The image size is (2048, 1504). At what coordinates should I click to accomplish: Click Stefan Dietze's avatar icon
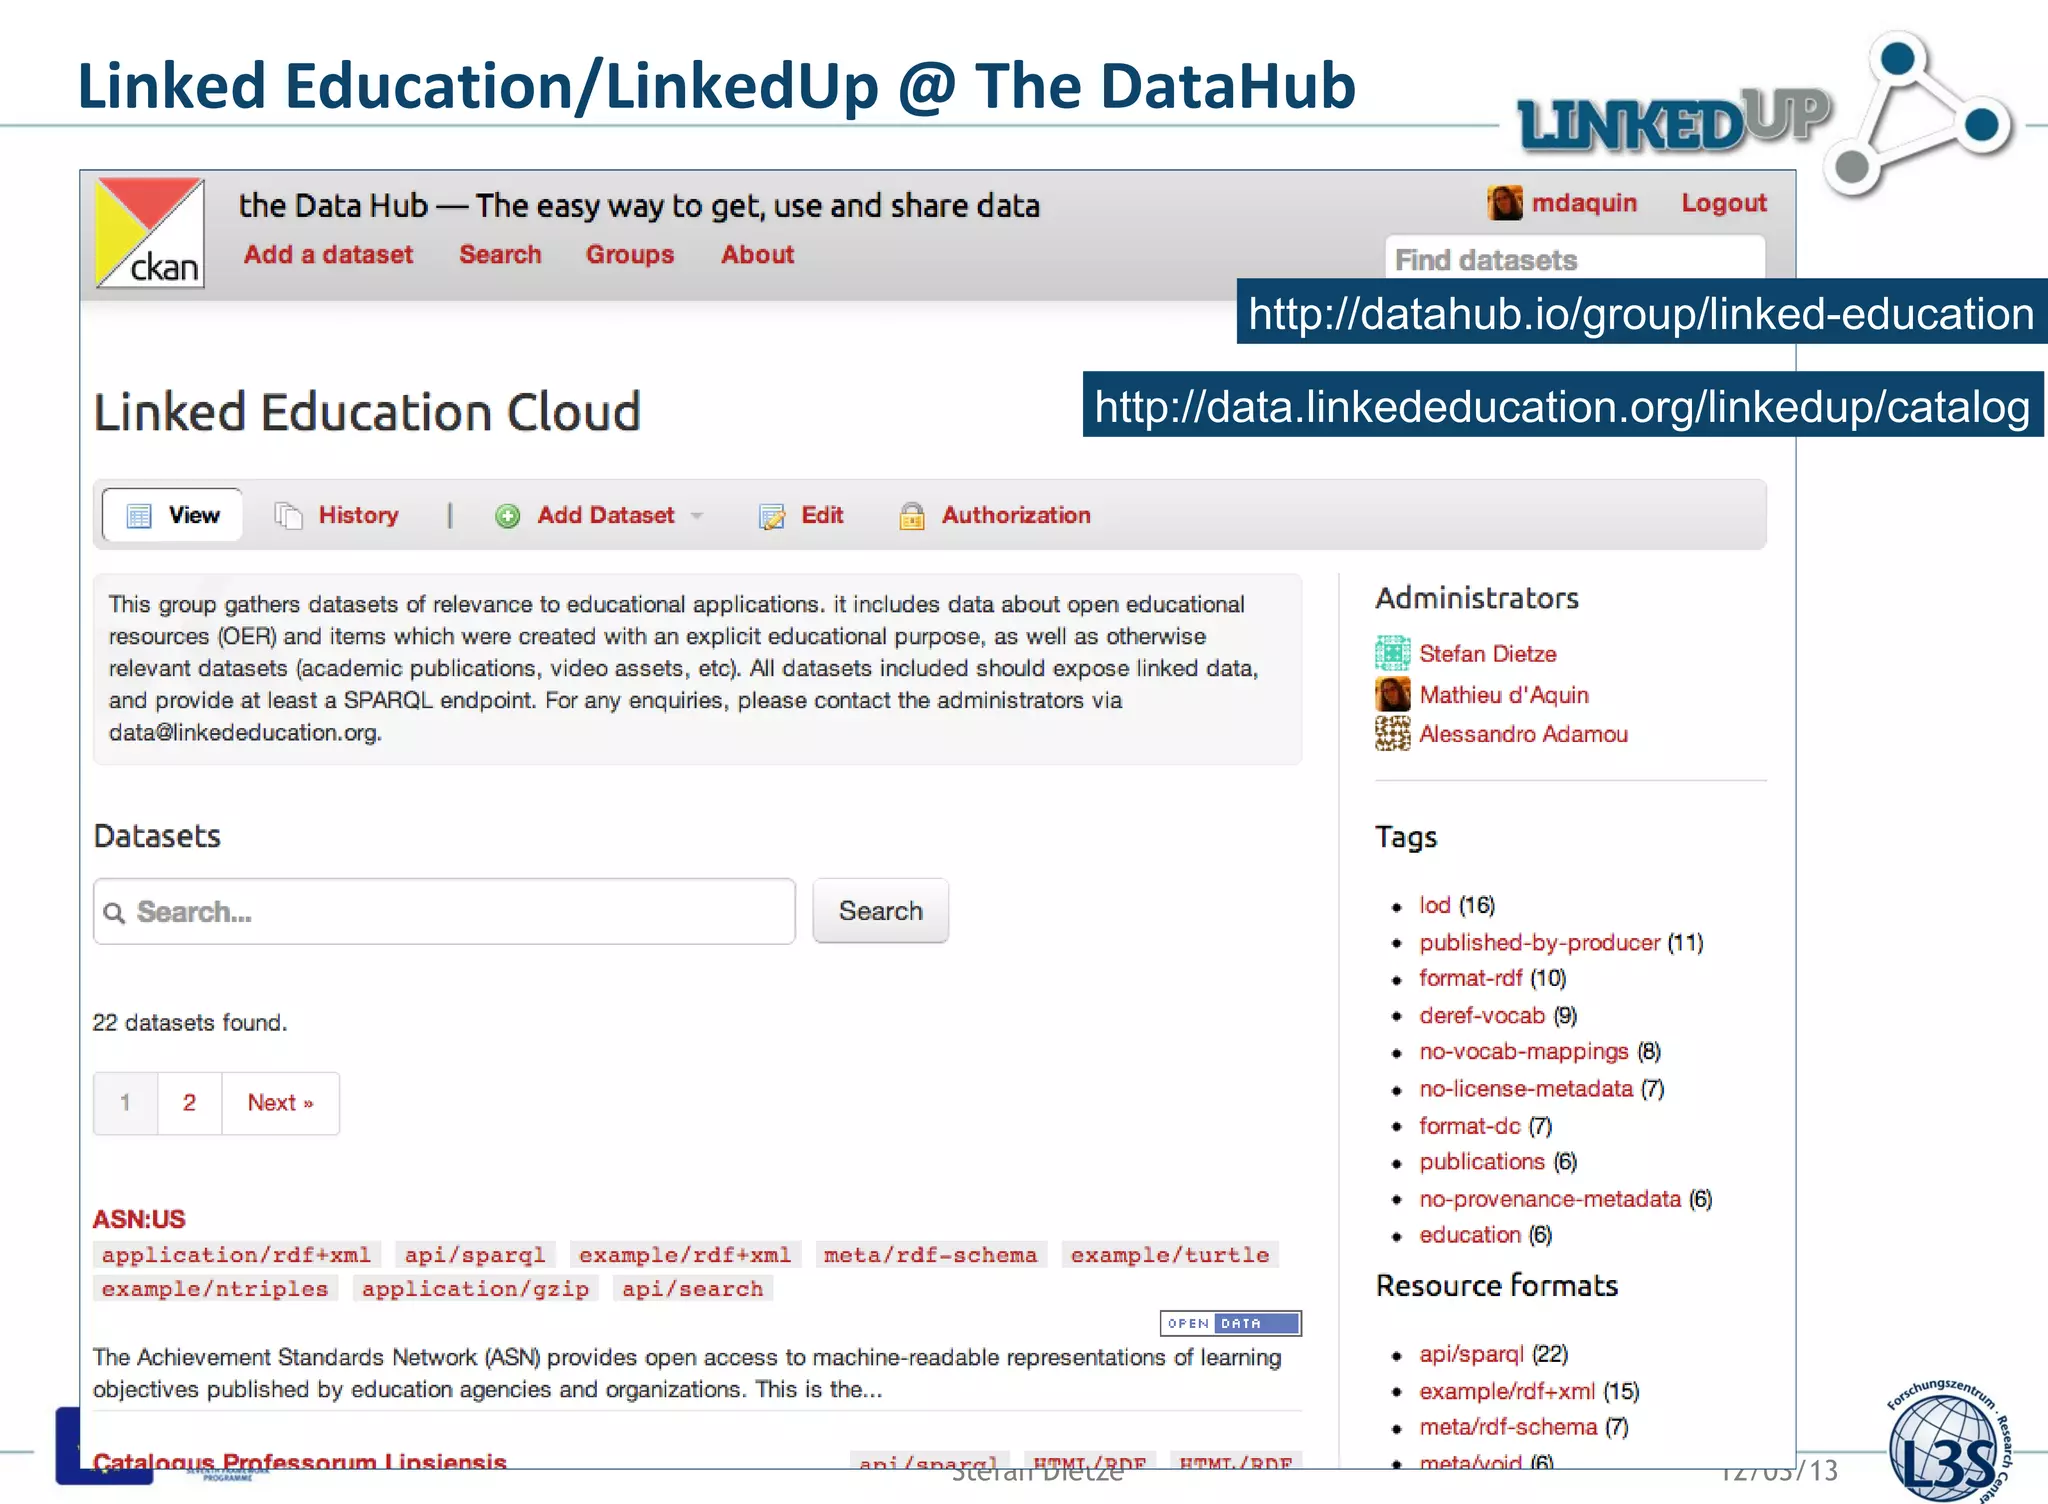click(x=1393, y=654)
